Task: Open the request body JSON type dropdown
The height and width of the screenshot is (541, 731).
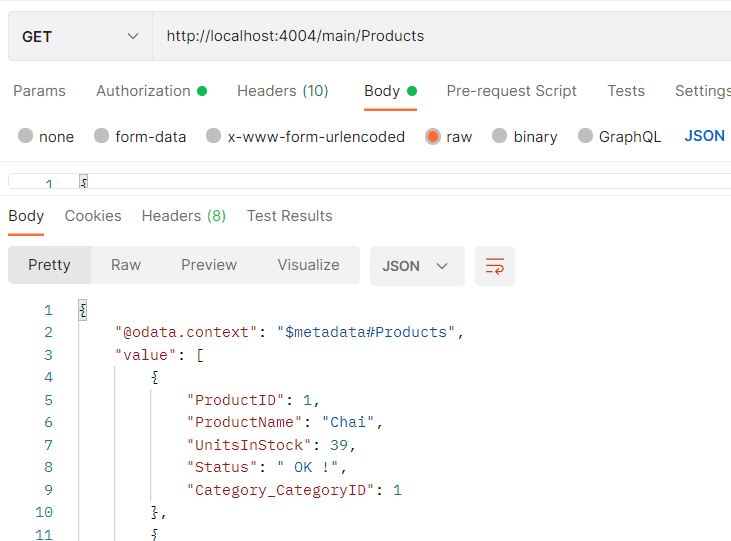Action: [705, 136]
